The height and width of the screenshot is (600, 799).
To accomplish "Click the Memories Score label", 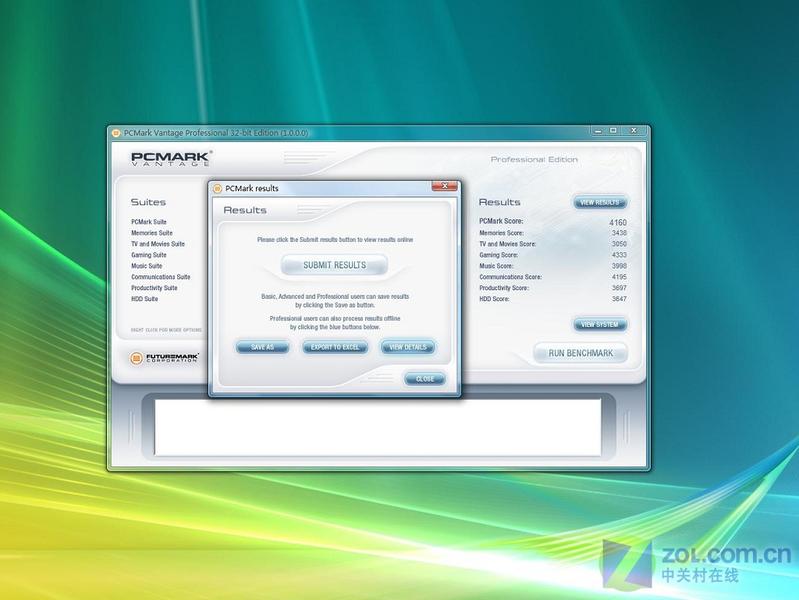I will (x=501, y=233).
